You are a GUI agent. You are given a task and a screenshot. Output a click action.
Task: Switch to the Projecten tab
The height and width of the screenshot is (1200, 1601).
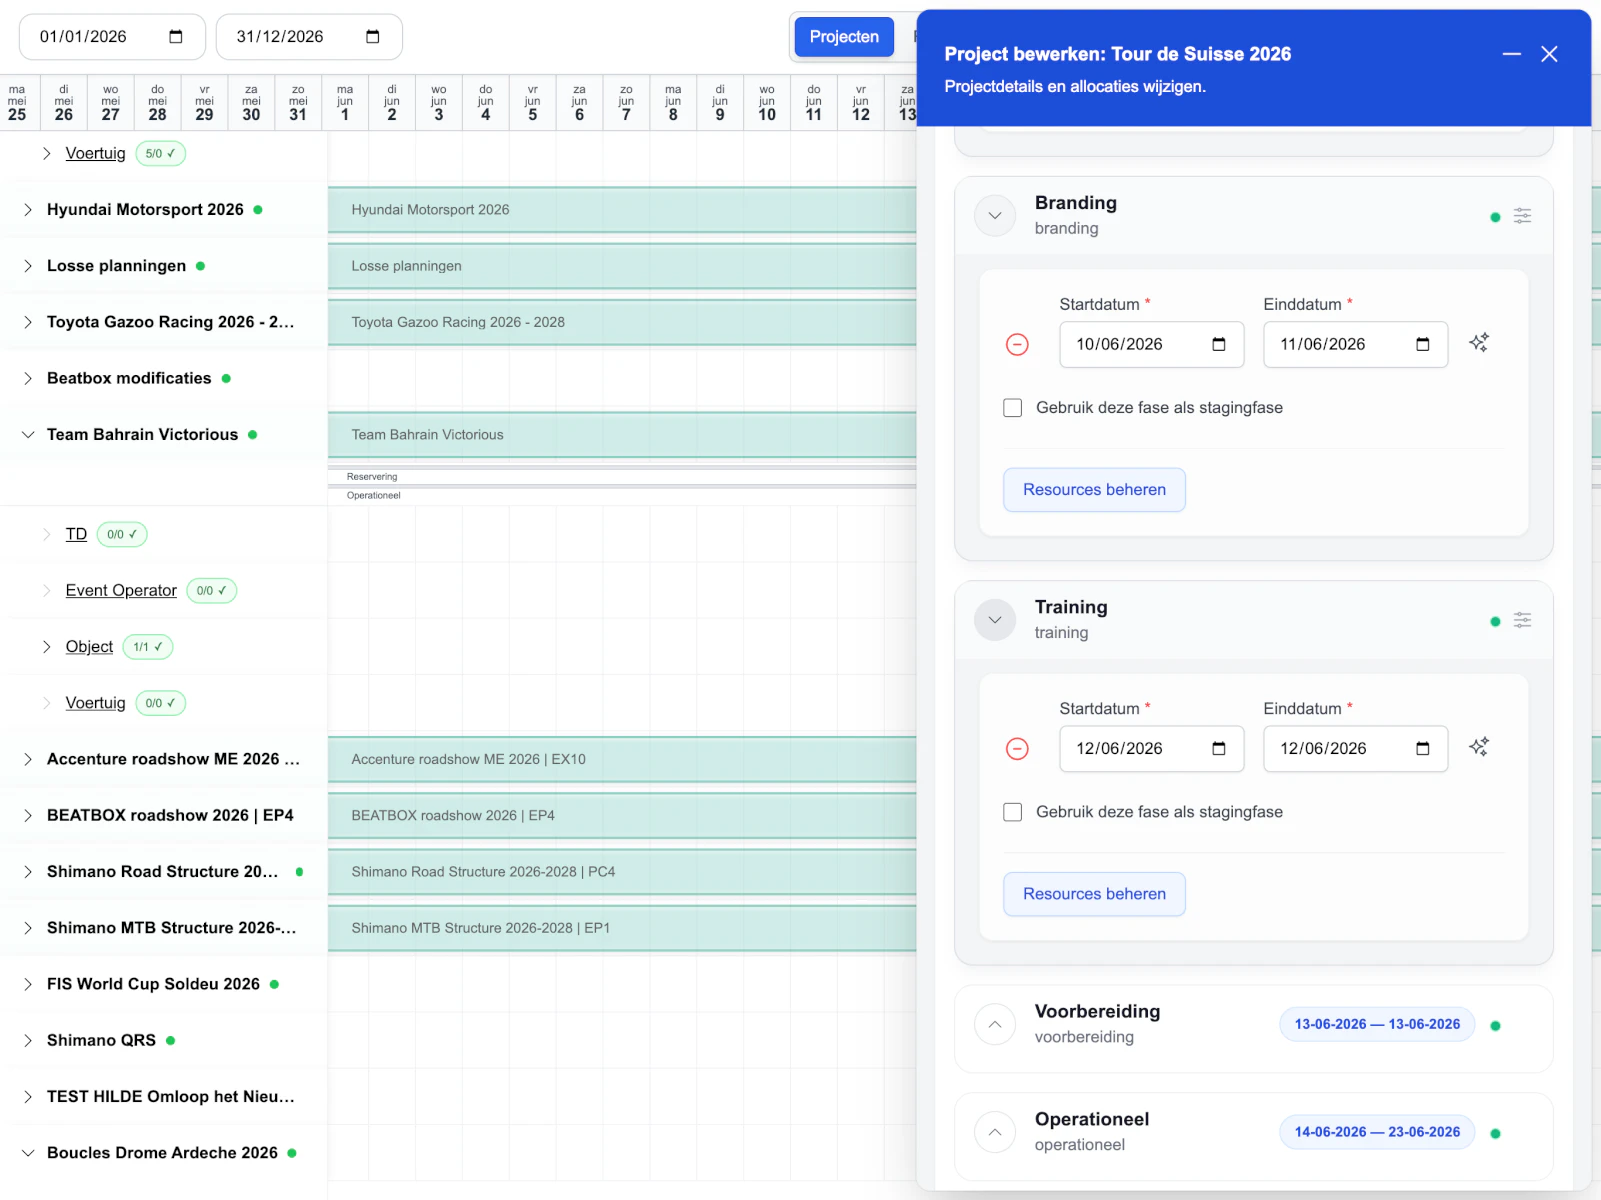(x=844, y=37)
